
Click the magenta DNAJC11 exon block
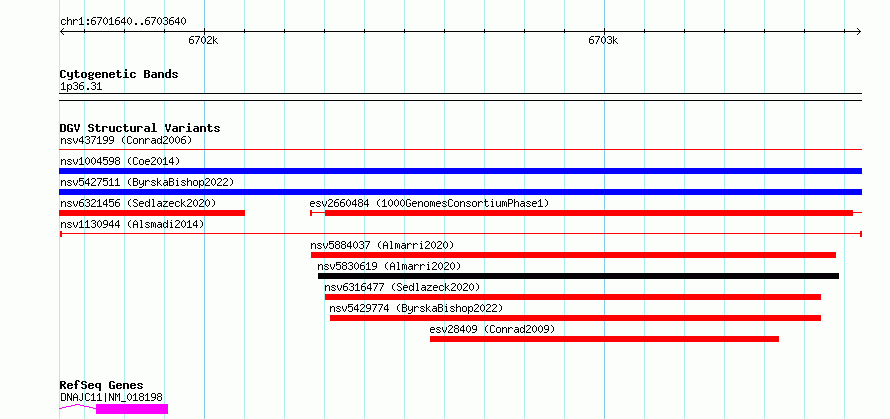(x=132, y=409)
